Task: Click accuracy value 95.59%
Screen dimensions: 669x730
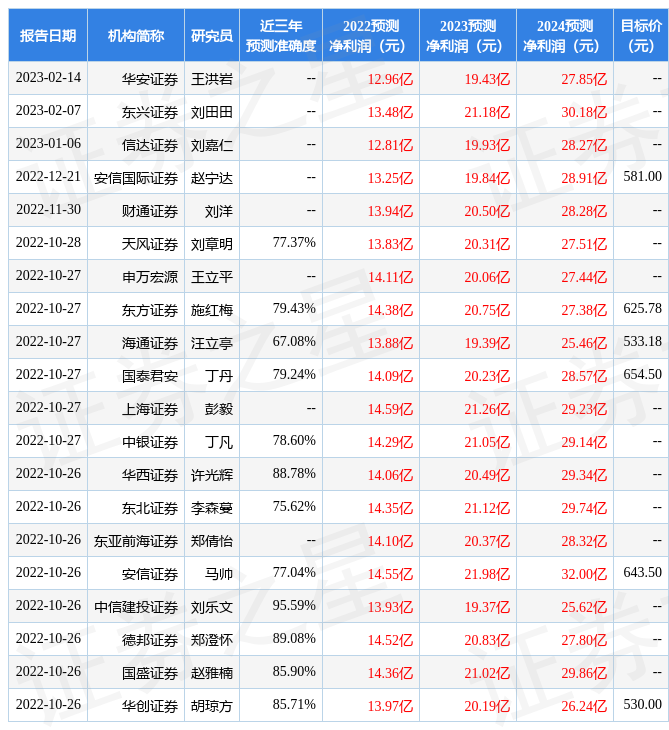Action: pyautogui.click(x=294, y=606)
